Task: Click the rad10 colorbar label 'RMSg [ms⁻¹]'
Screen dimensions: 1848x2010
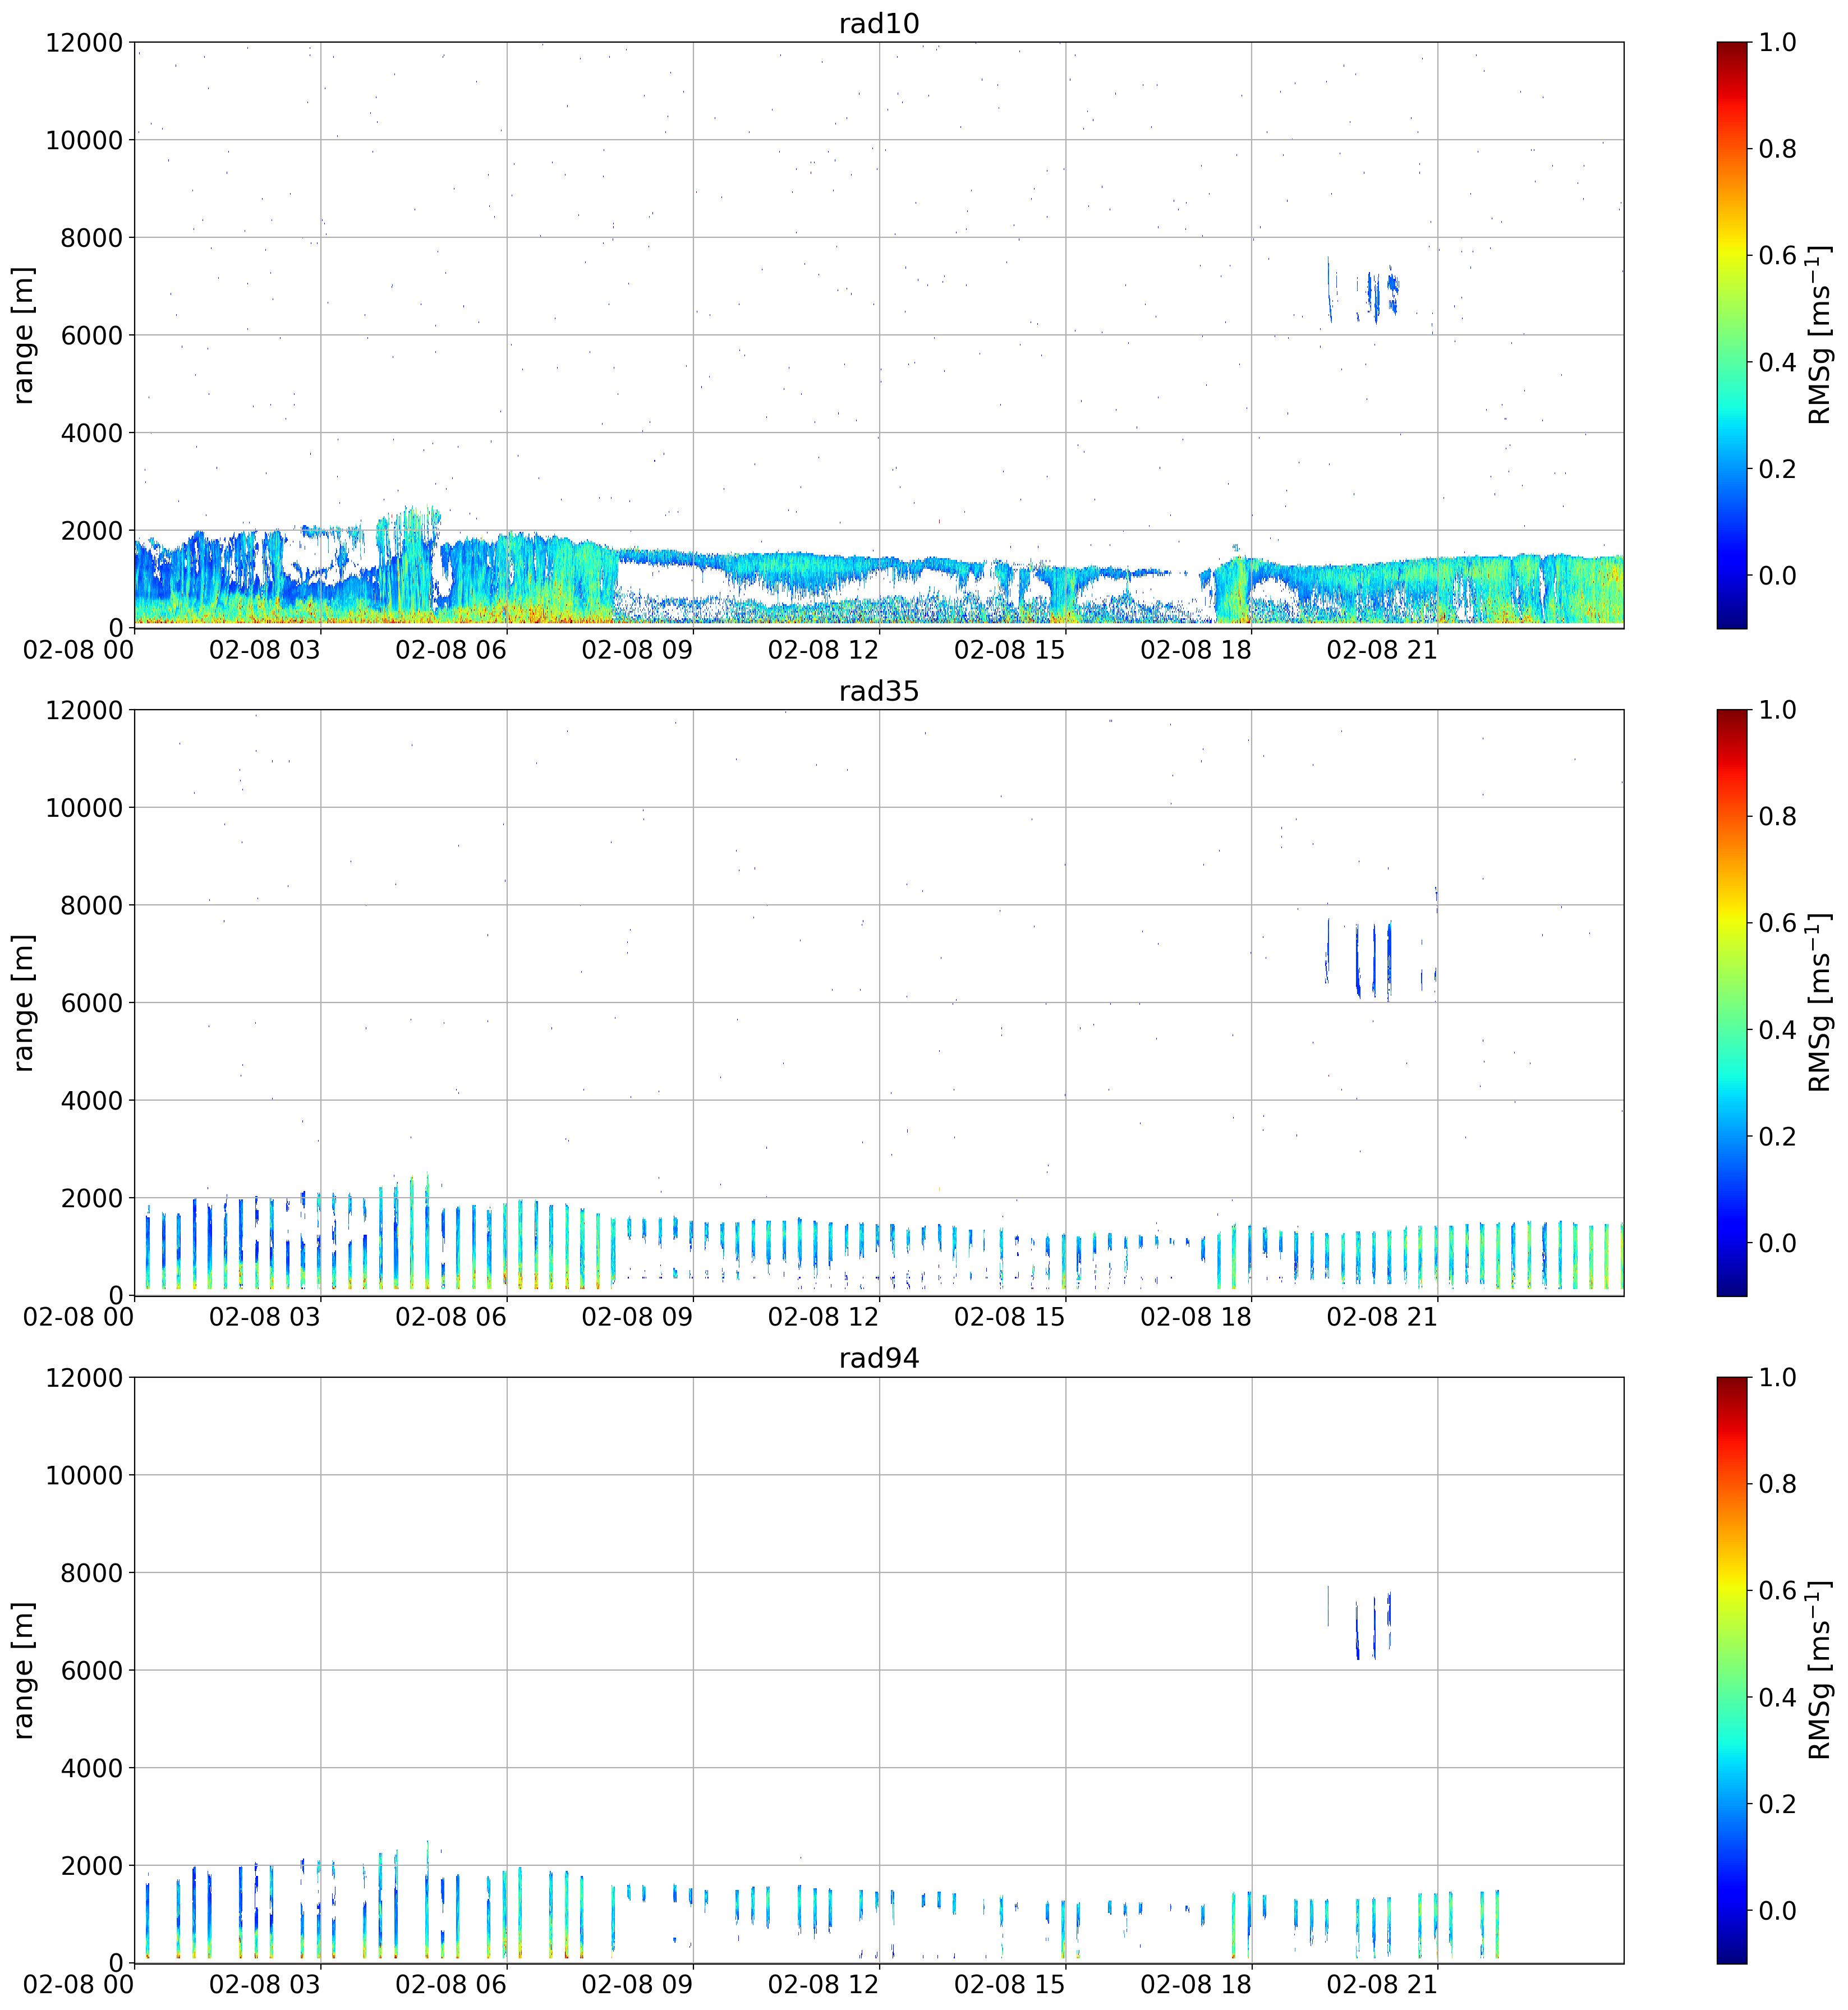Action: coord(1820,335)
